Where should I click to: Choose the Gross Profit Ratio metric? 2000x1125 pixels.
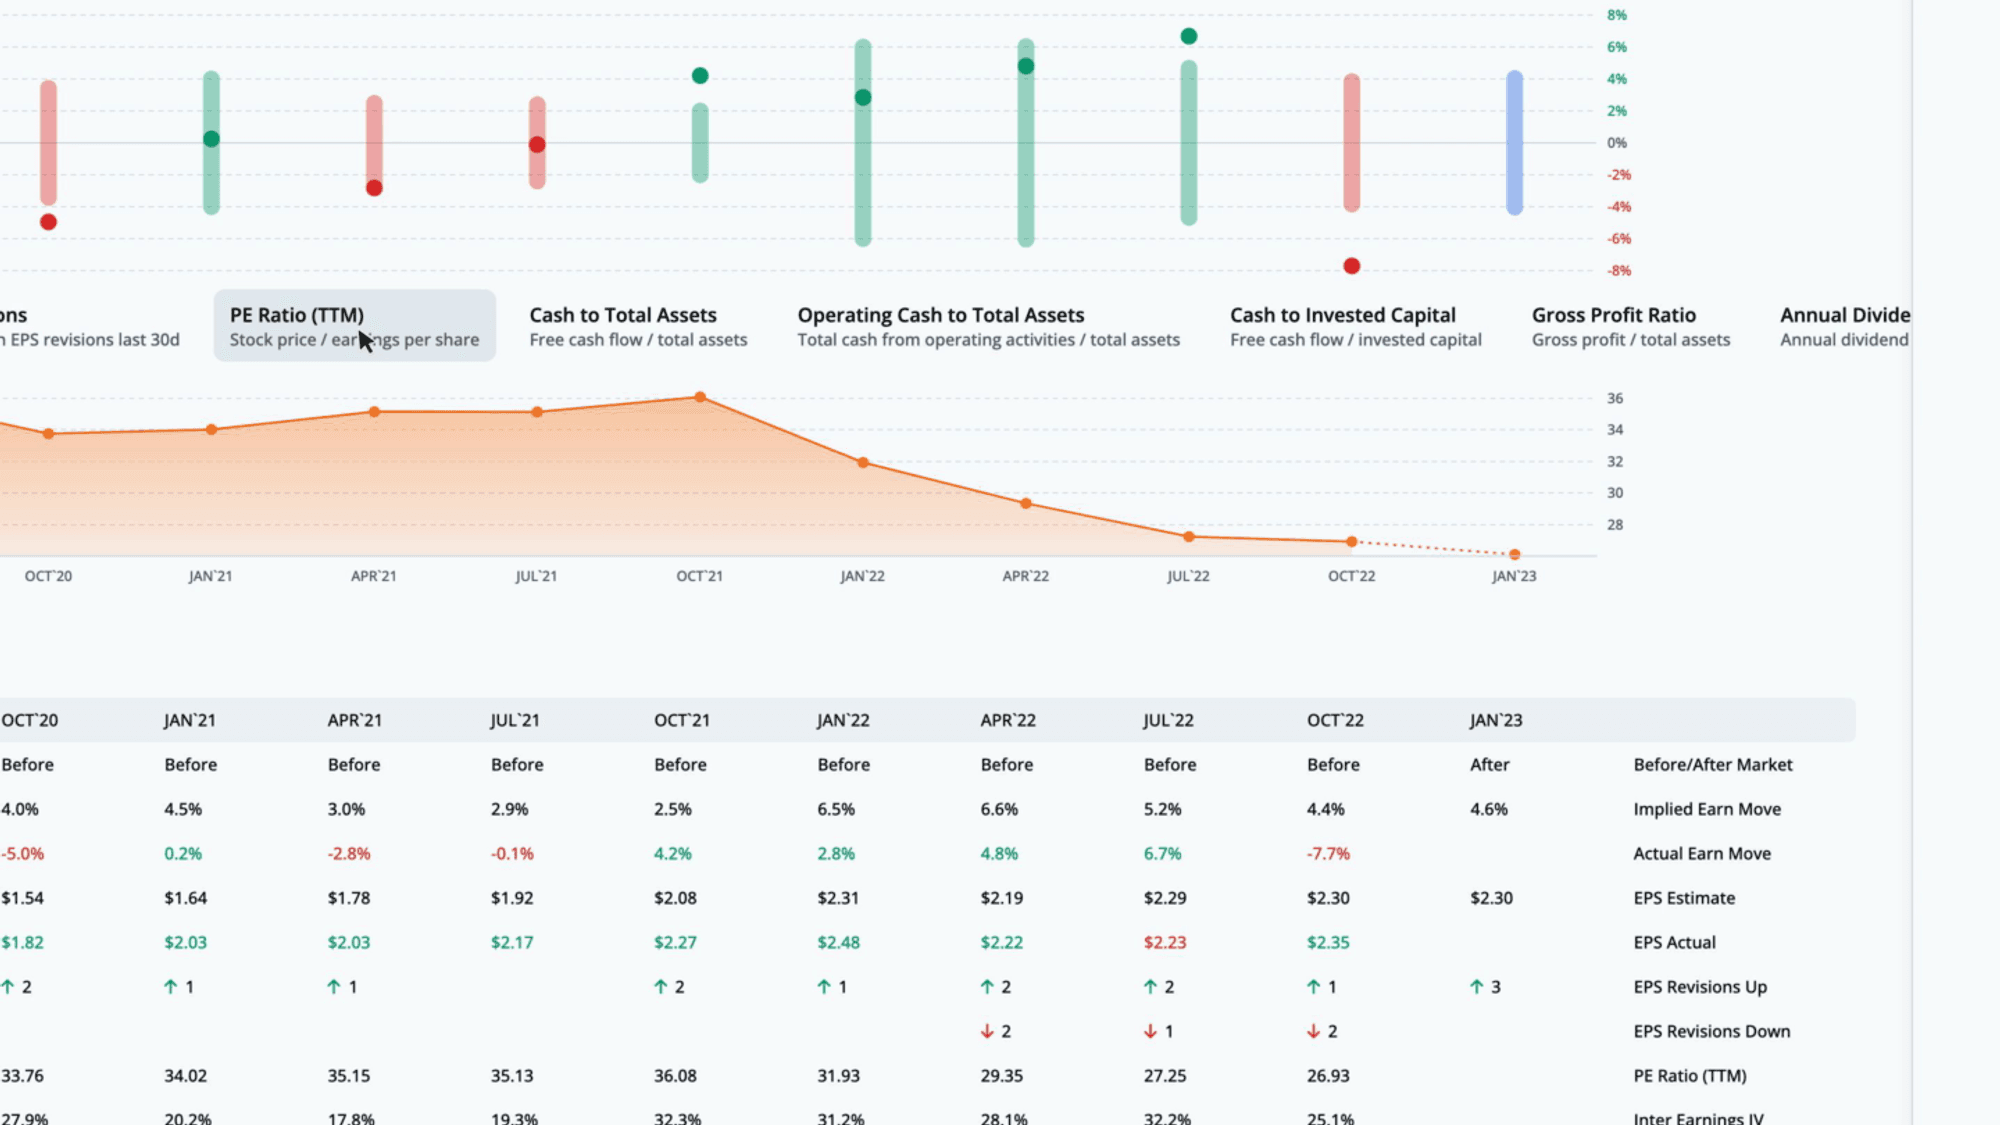[x=1630, y=326]
